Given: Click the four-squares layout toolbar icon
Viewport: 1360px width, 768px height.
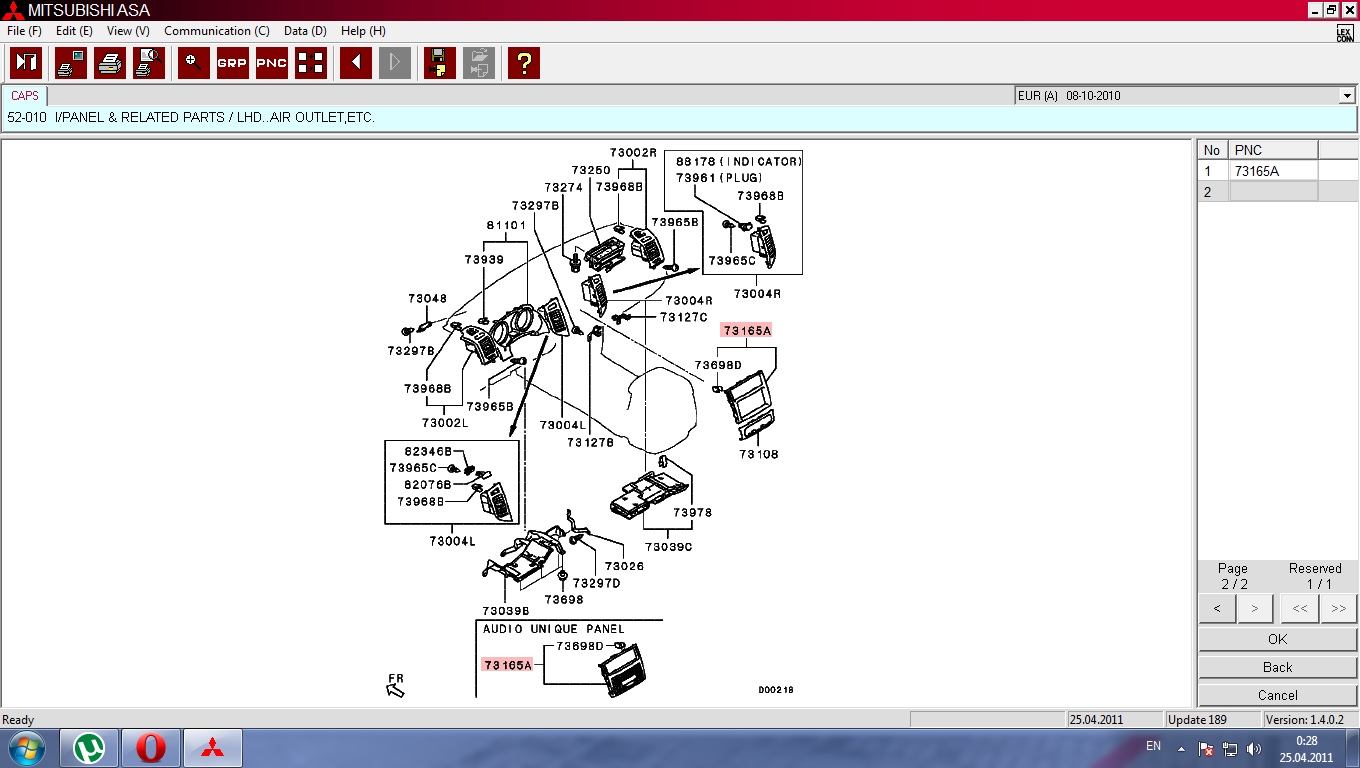Looking at the screenshot, I should click(311, 63).
